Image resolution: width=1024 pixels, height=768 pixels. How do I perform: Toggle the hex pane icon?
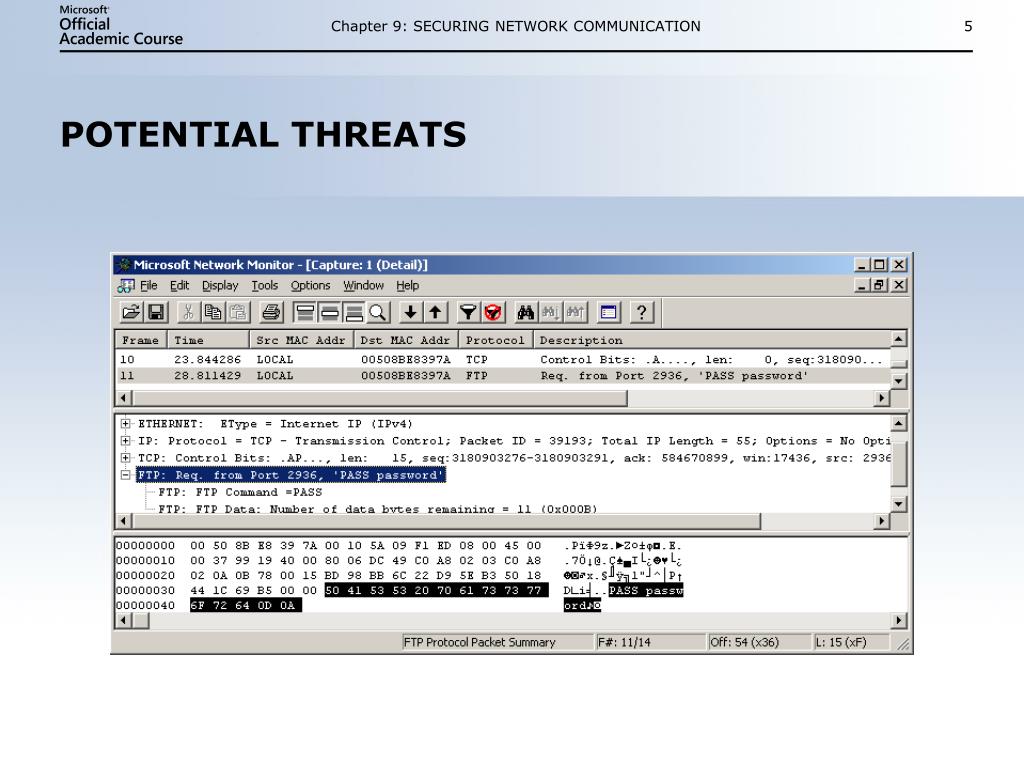coord(354,313)
